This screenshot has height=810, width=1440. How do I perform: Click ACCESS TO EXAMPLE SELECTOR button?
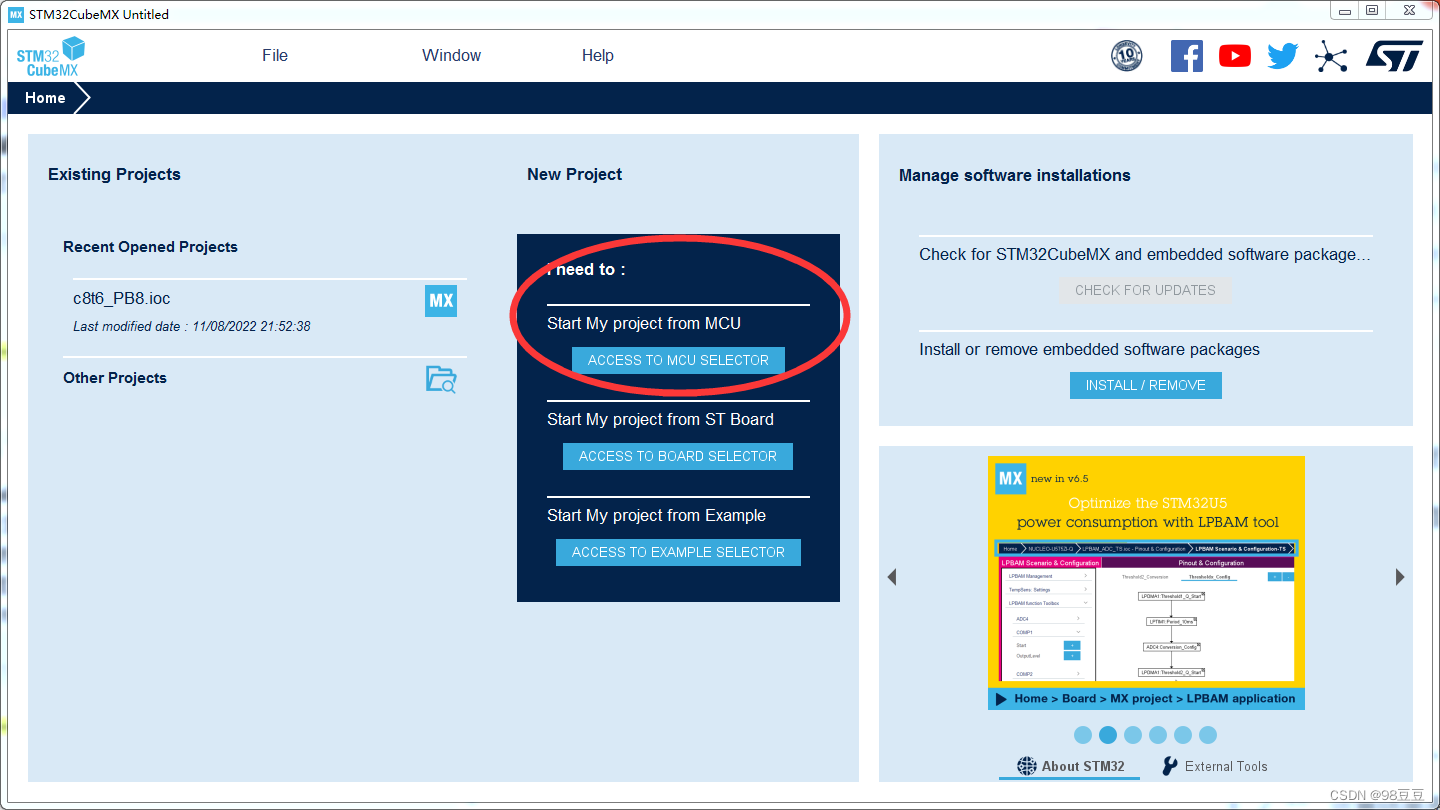click(678, 552)
